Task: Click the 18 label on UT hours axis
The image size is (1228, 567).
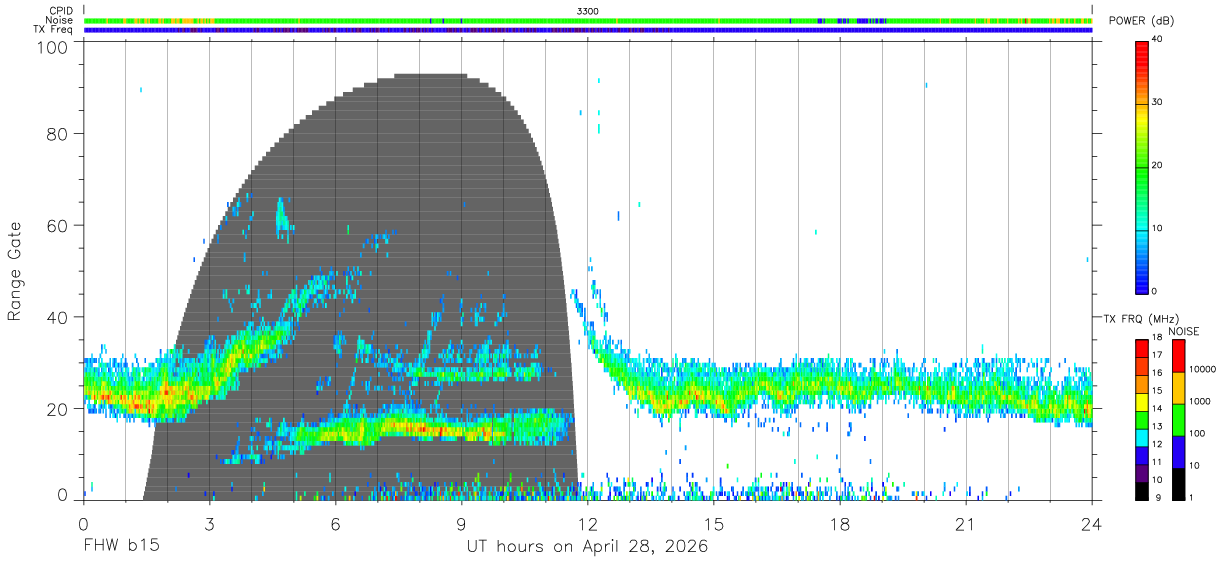Action: tap(839, 523)
